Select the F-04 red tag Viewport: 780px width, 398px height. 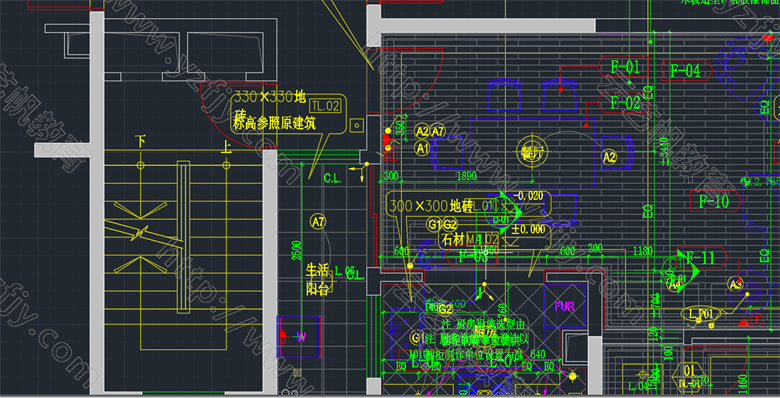point(686,71)
